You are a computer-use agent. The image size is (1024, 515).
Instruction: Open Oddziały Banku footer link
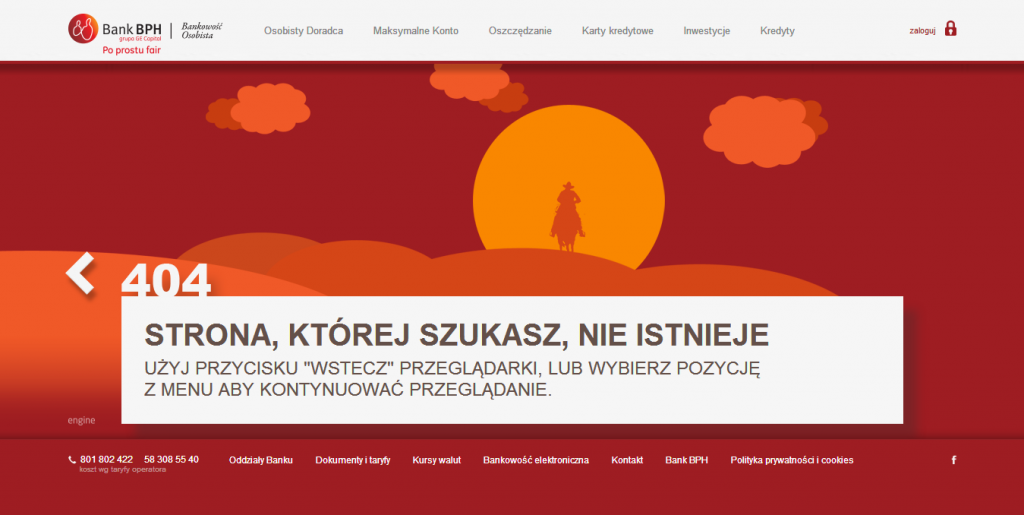(260, 460)
